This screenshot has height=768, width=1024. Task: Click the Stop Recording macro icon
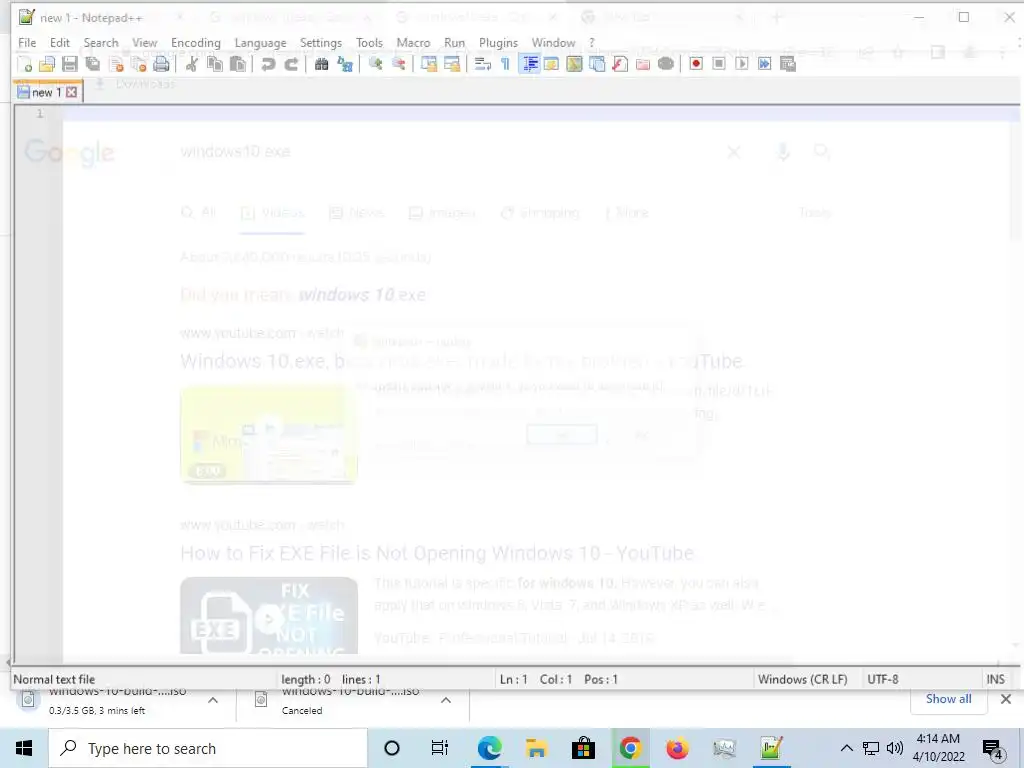tap(719, 64)
